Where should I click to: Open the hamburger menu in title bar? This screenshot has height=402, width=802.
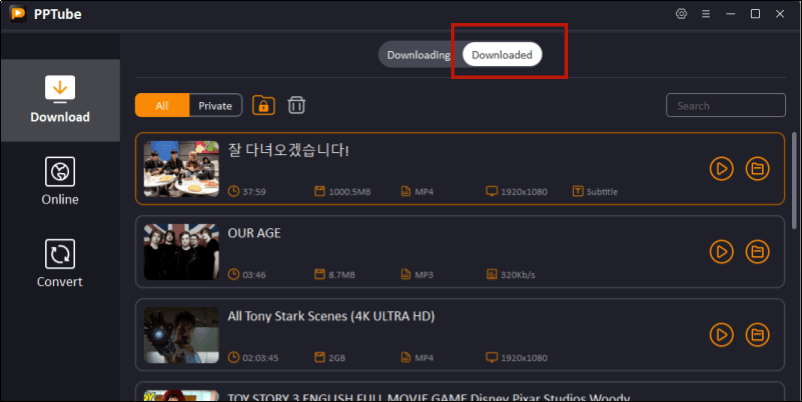(x=706, y=14)
